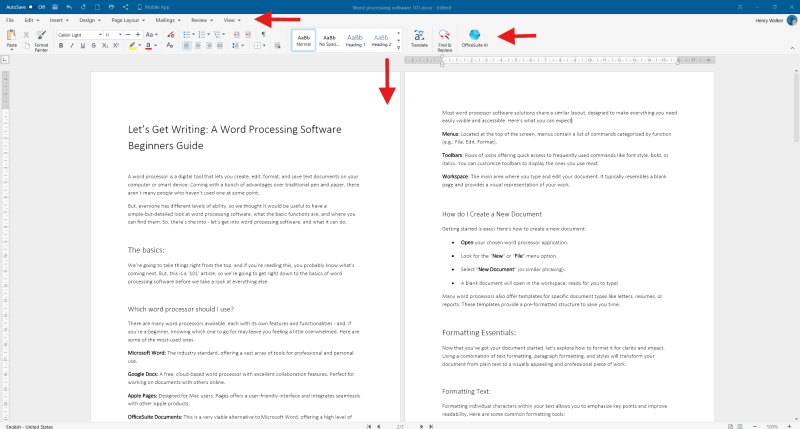
Task: Click the text highlight color button
Action: [133, 45]
